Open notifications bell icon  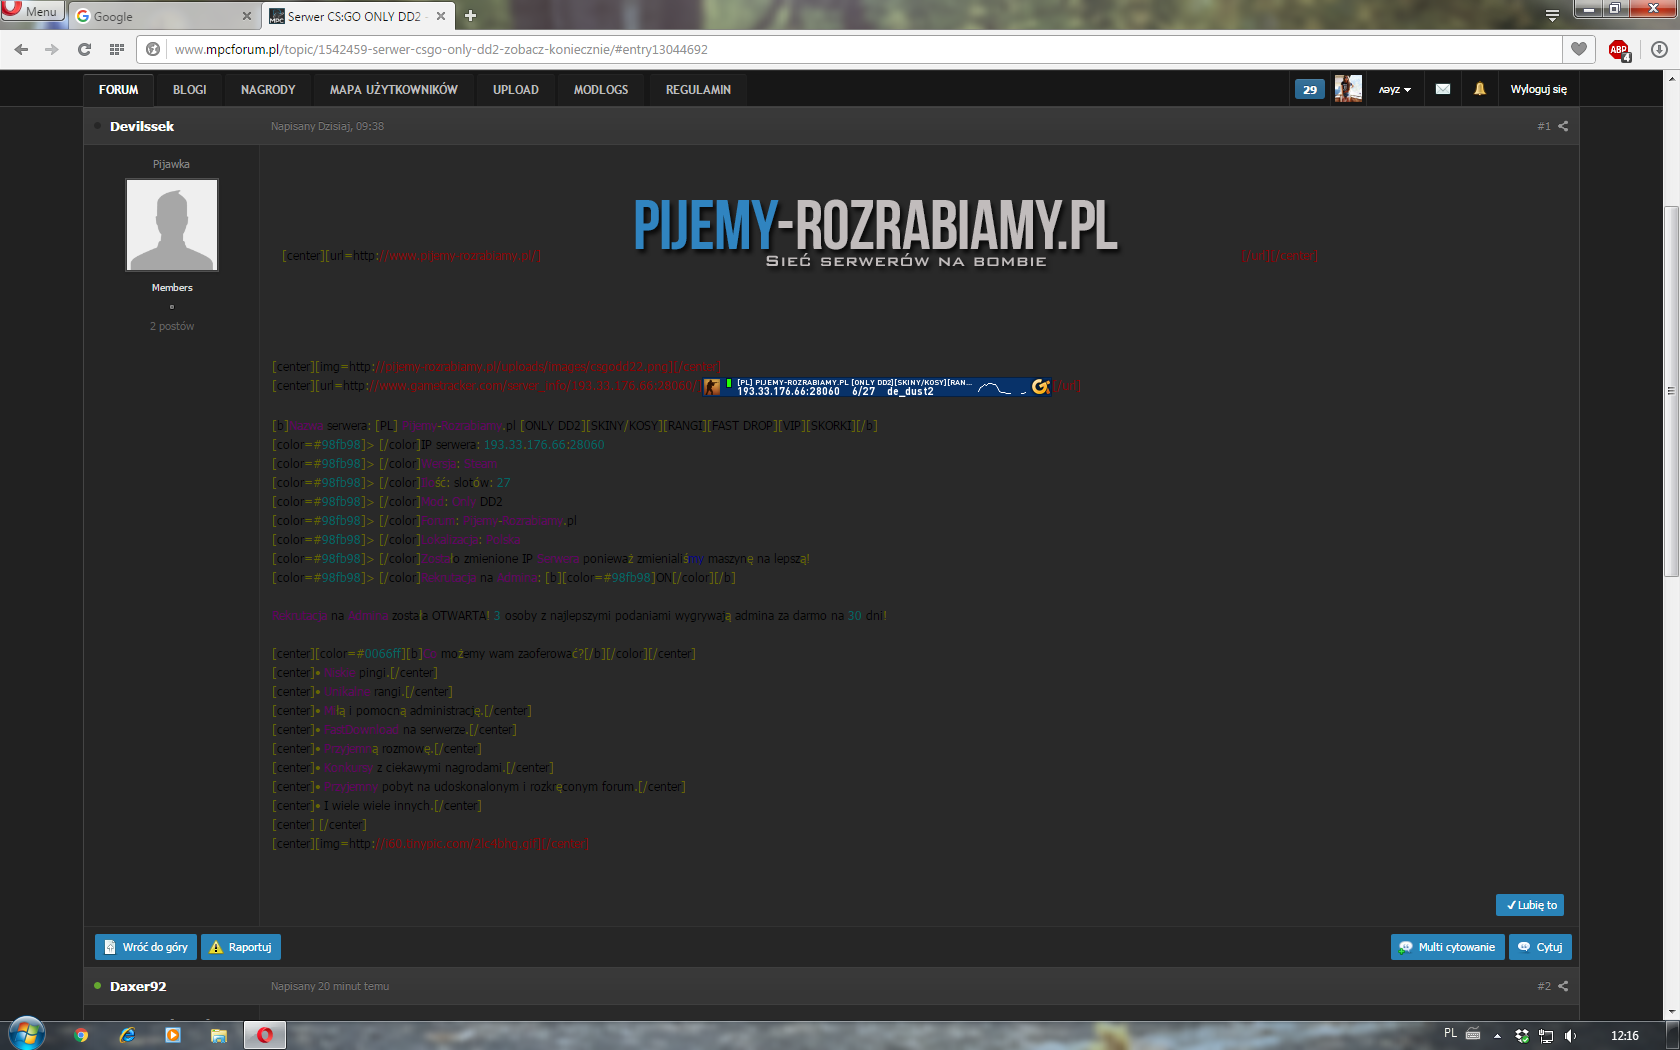point(1480,89)
